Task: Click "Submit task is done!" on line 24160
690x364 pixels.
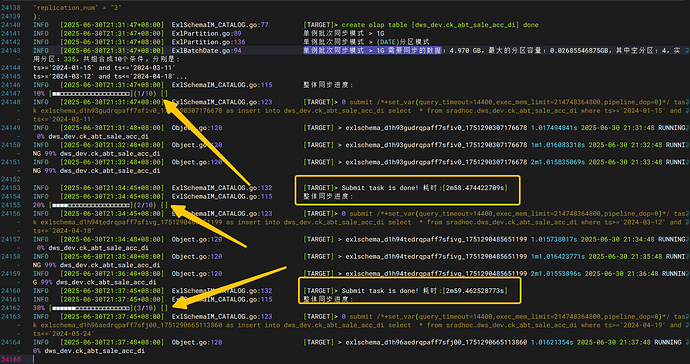Action: pyautogui.click(x=380, y=291)
